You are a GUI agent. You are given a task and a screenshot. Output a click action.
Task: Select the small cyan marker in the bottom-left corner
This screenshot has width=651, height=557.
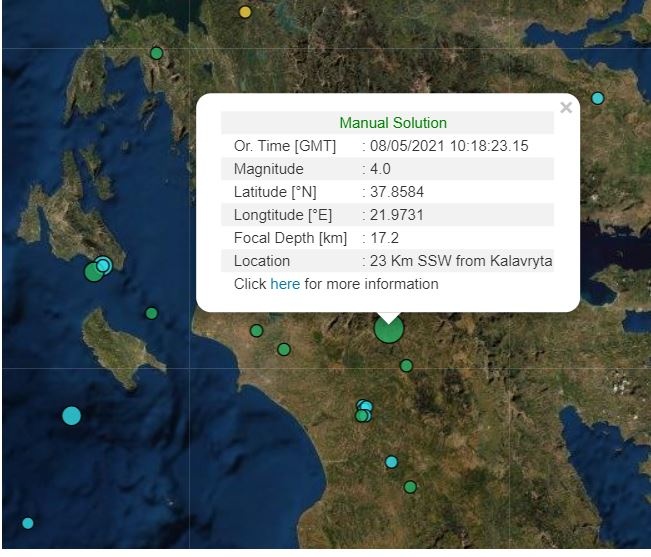(x=27, y=523)
